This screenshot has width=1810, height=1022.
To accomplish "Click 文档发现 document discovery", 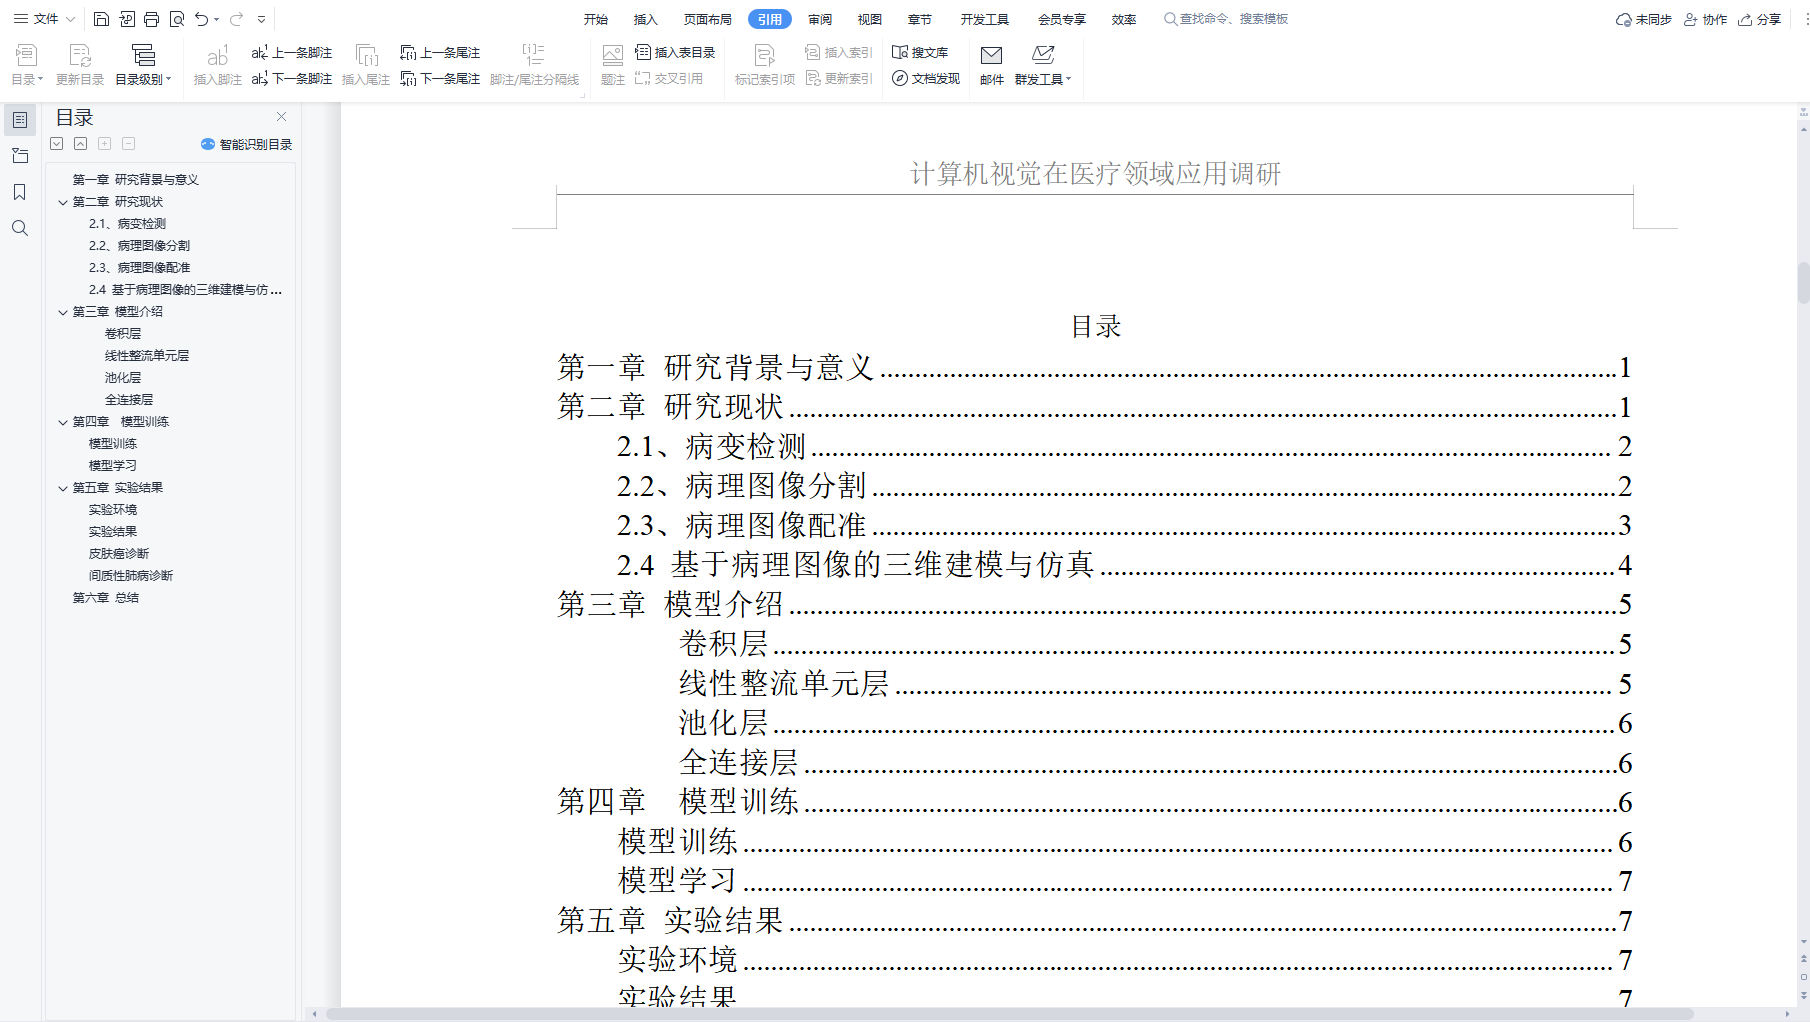I will [x=926, y=78].
